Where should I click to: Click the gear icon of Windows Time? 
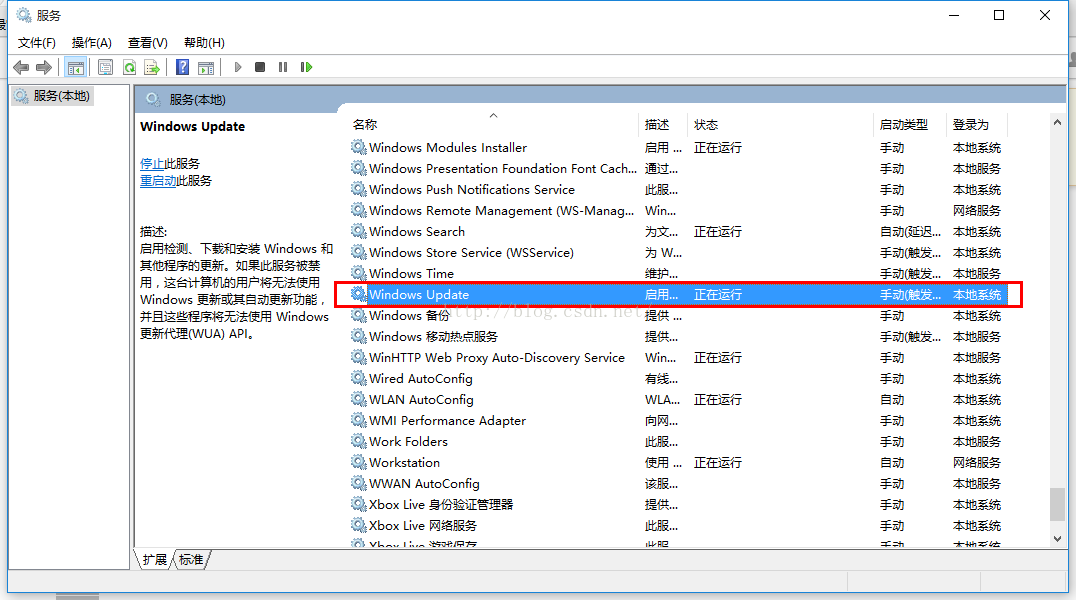(x=358, y=273)
